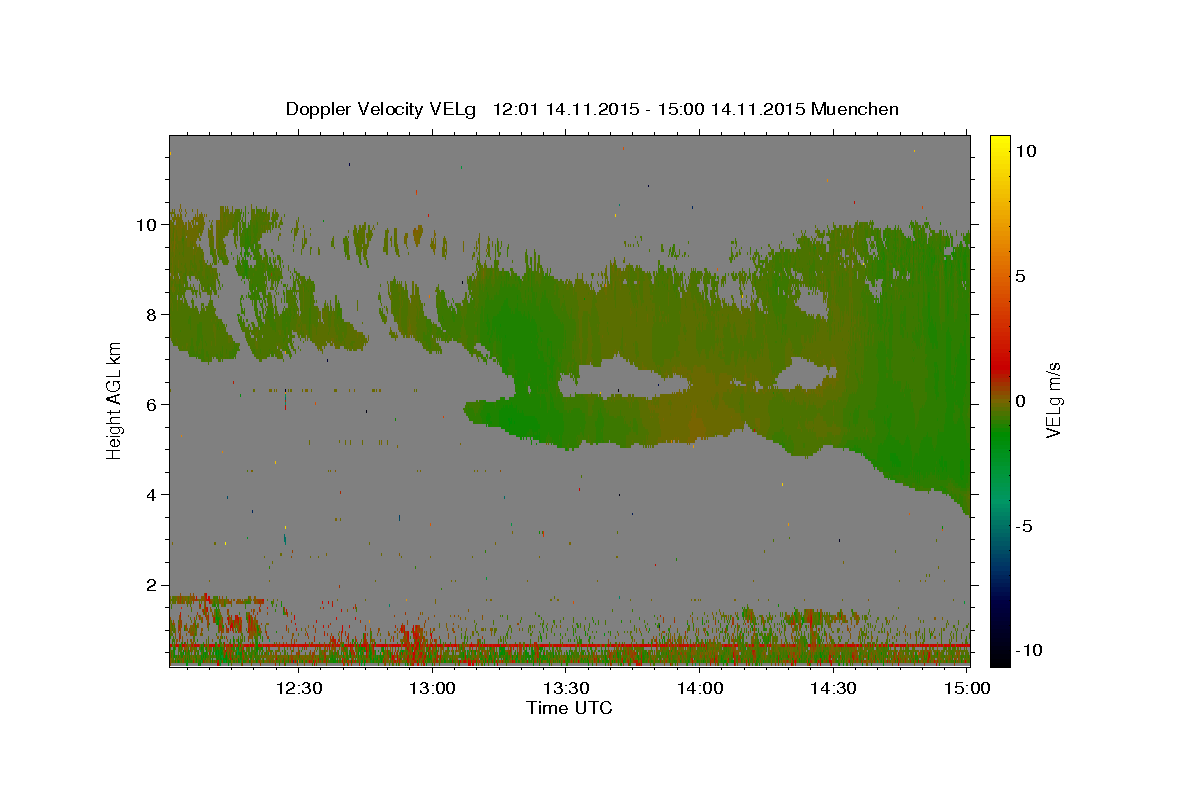Click the 'VELg m/s' colorbar title

tap(1053, 400)
